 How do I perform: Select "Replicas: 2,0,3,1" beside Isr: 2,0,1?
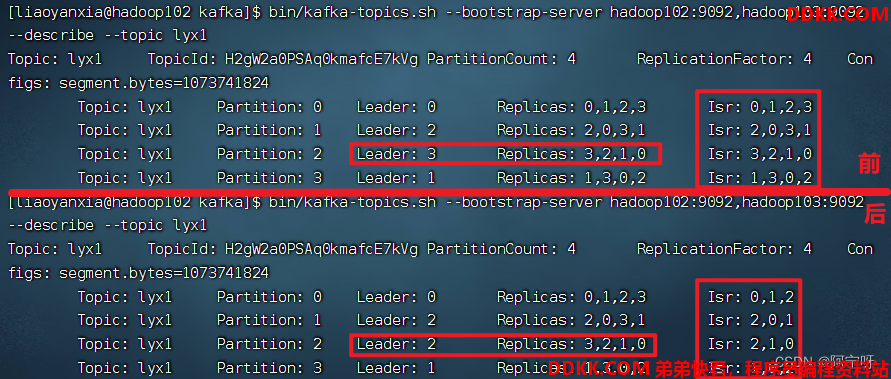(x=571, y=320)
